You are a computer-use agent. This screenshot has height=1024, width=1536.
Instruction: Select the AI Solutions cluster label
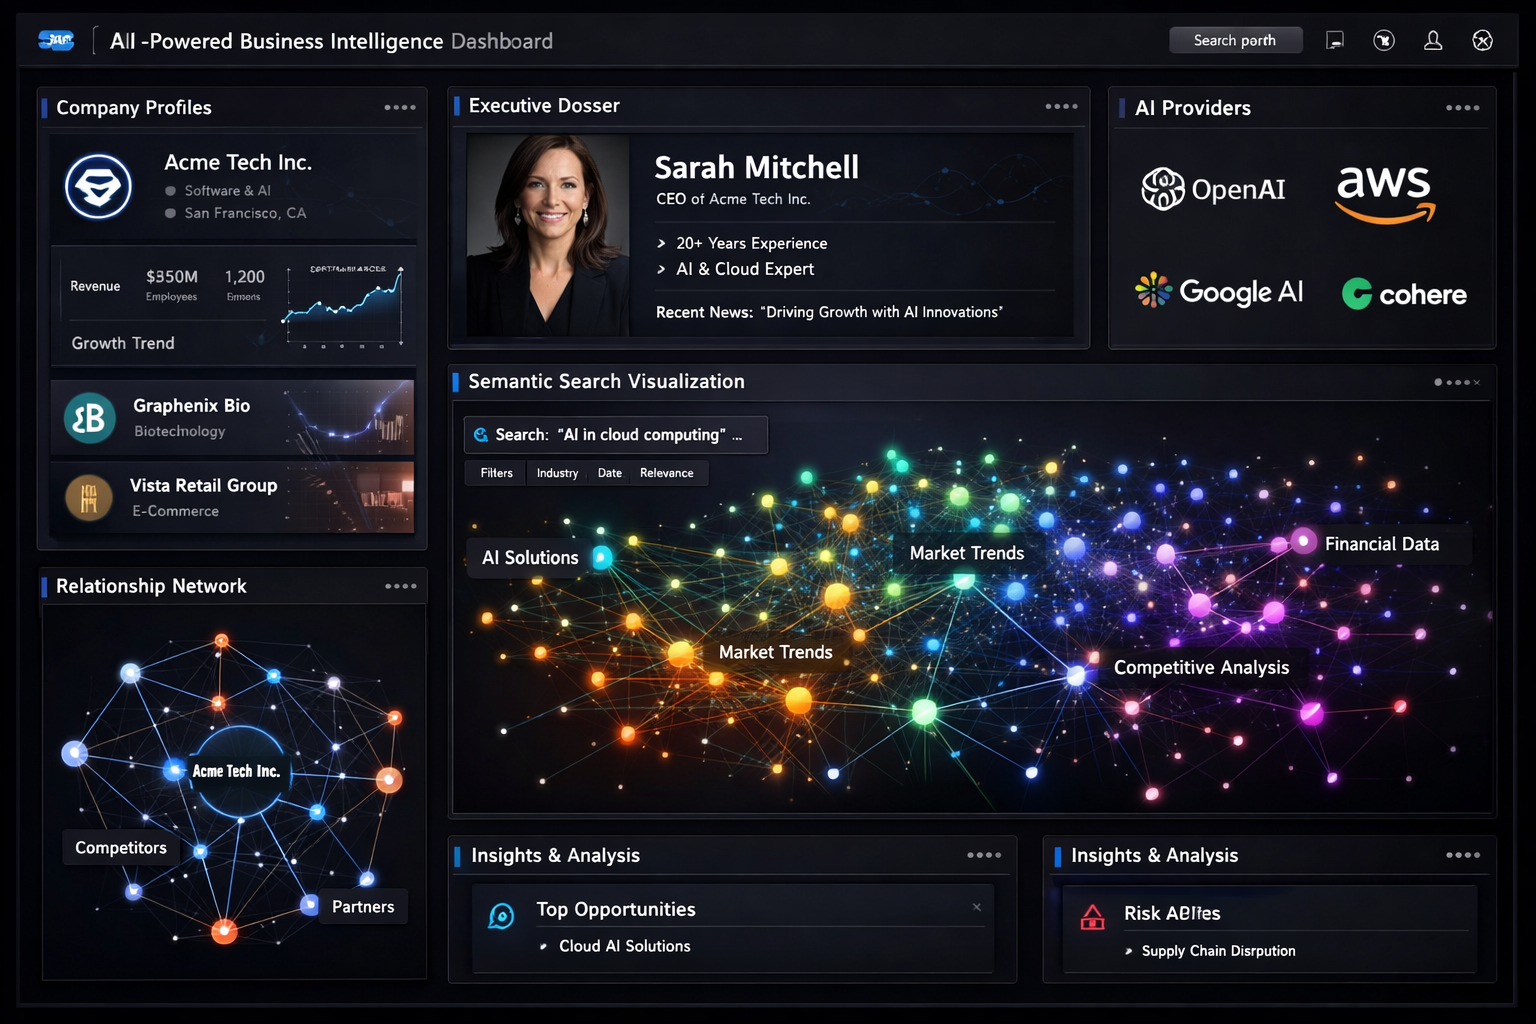click(530, 558)
